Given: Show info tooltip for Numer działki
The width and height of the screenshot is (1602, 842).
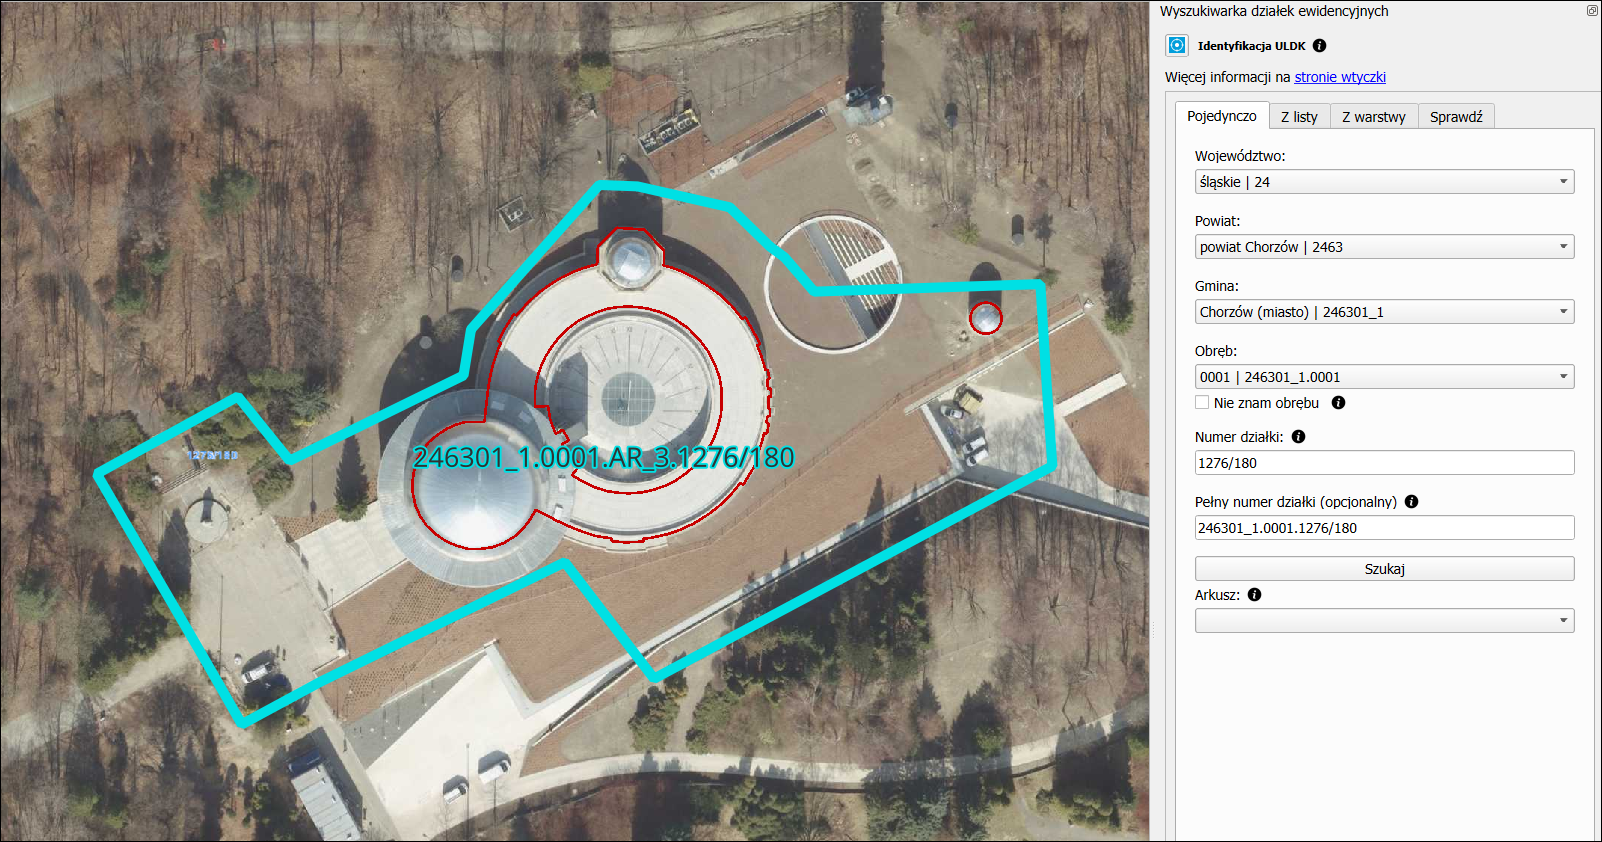Looking at the screenshot, I should [x=1298, y=437].
